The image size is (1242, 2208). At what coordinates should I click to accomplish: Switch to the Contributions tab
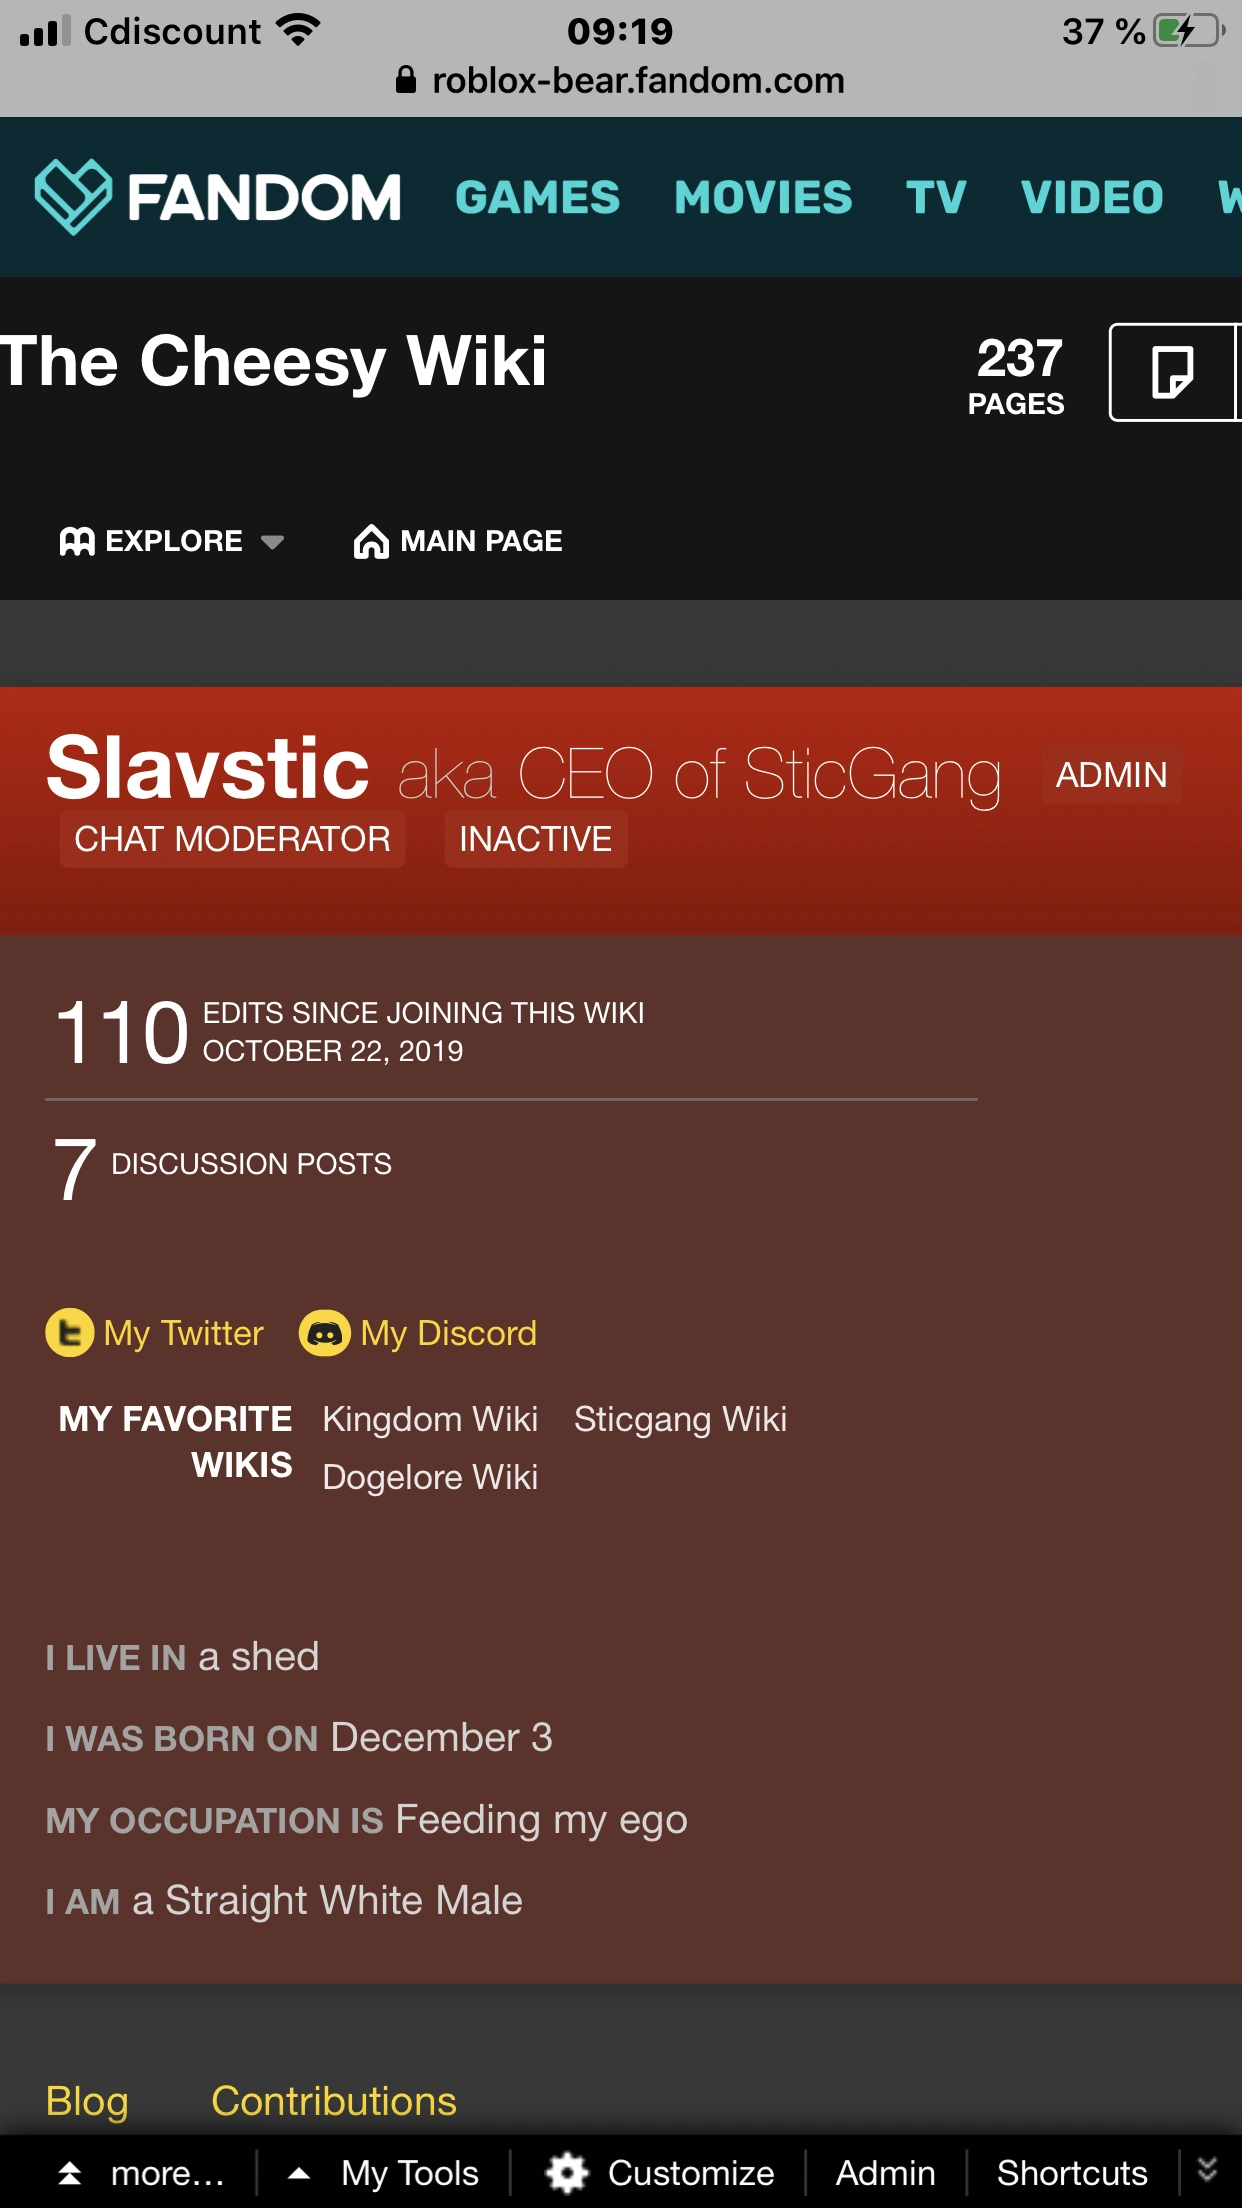click(334, 2101)
